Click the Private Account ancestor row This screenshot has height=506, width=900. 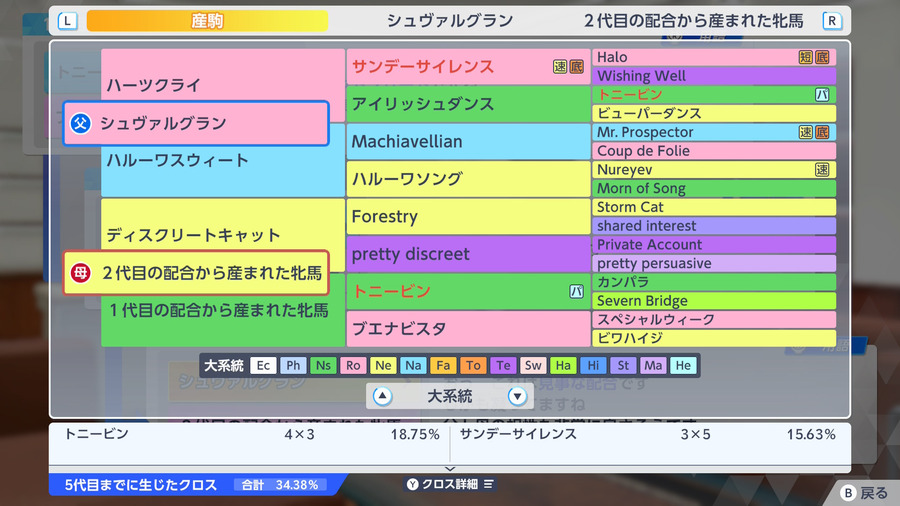click(x=714, y=244)
